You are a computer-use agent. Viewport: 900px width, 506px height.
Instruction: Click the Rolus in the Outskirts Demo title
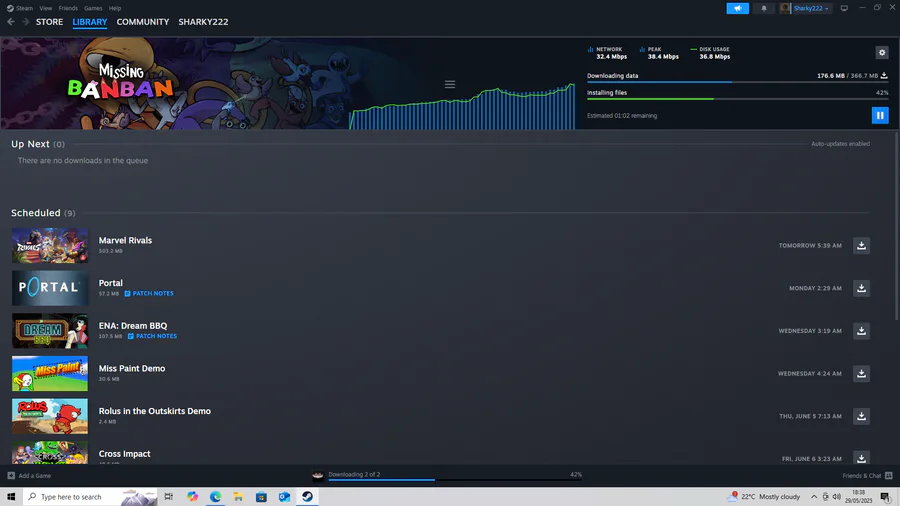click(154, 411)
